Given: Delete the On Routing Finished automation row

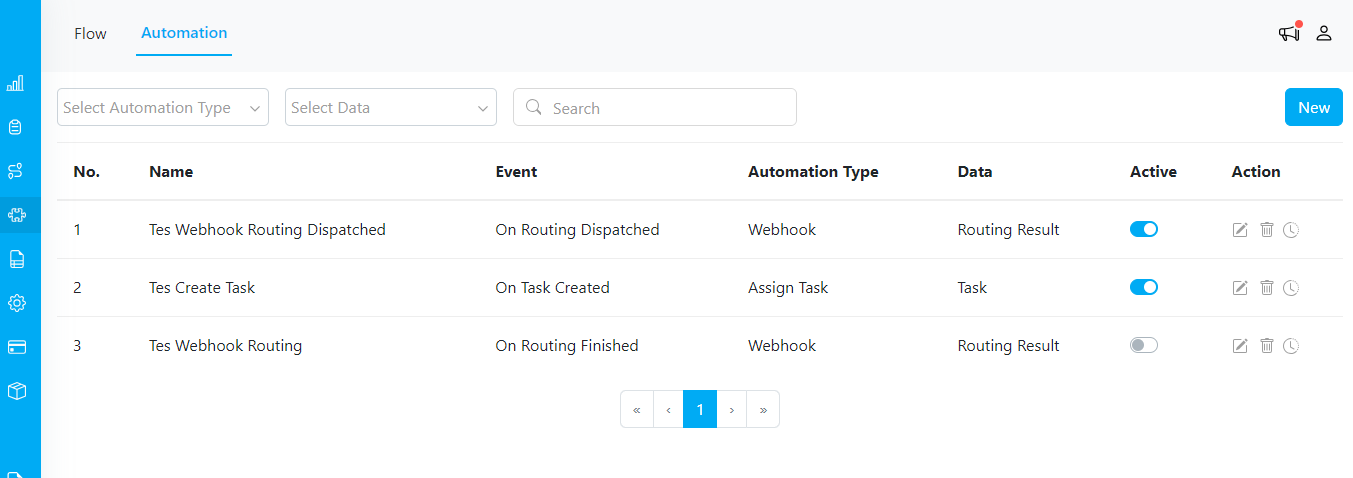Looking at the screenshot, I should pyautogui.click(x=1266, y=346).
